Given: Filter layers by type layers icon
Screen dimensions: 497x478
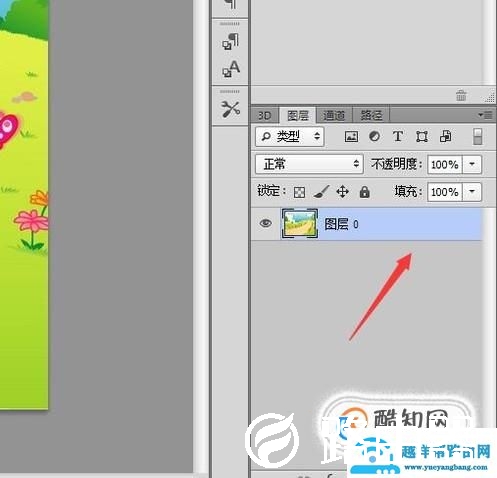Looking at the screenshot, I should [x=398, y=136].
